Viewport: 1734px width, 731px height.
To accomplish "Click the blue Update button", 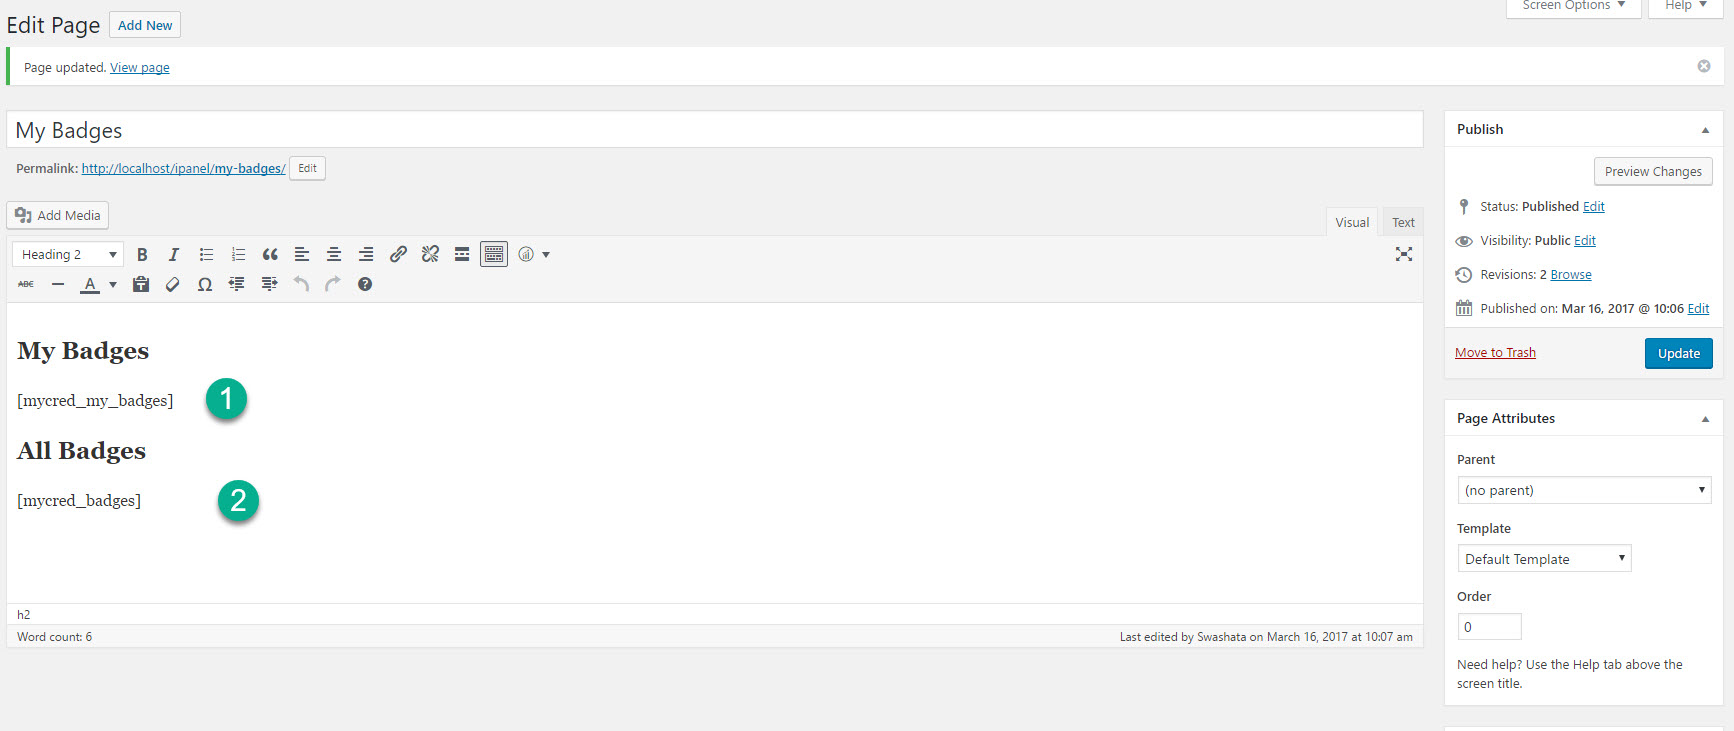I will click(1678, 353).
